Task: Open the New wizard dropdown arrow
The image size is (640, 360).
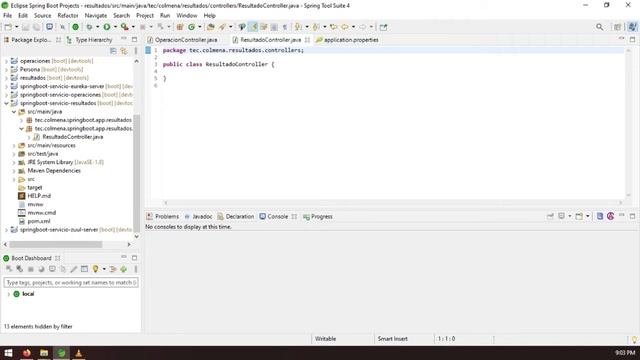Action: (x=16, y=27)
